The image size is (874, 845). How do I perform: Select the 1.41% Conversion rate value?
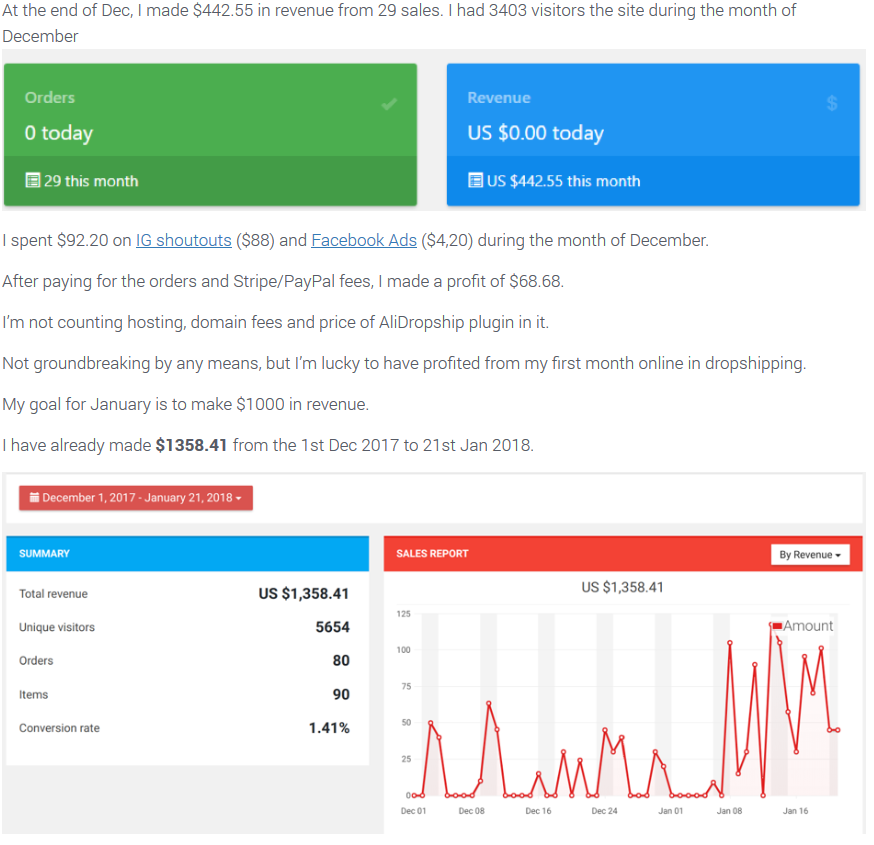pyautogui.click(x=330, y=727)
